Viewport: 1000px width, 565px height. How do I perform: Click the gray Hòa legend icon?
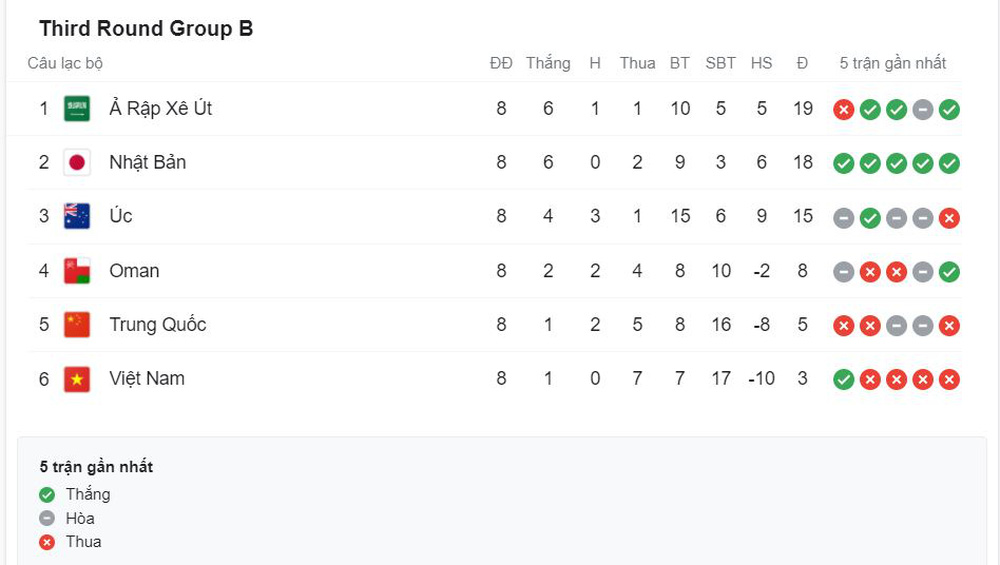(47, 518)
